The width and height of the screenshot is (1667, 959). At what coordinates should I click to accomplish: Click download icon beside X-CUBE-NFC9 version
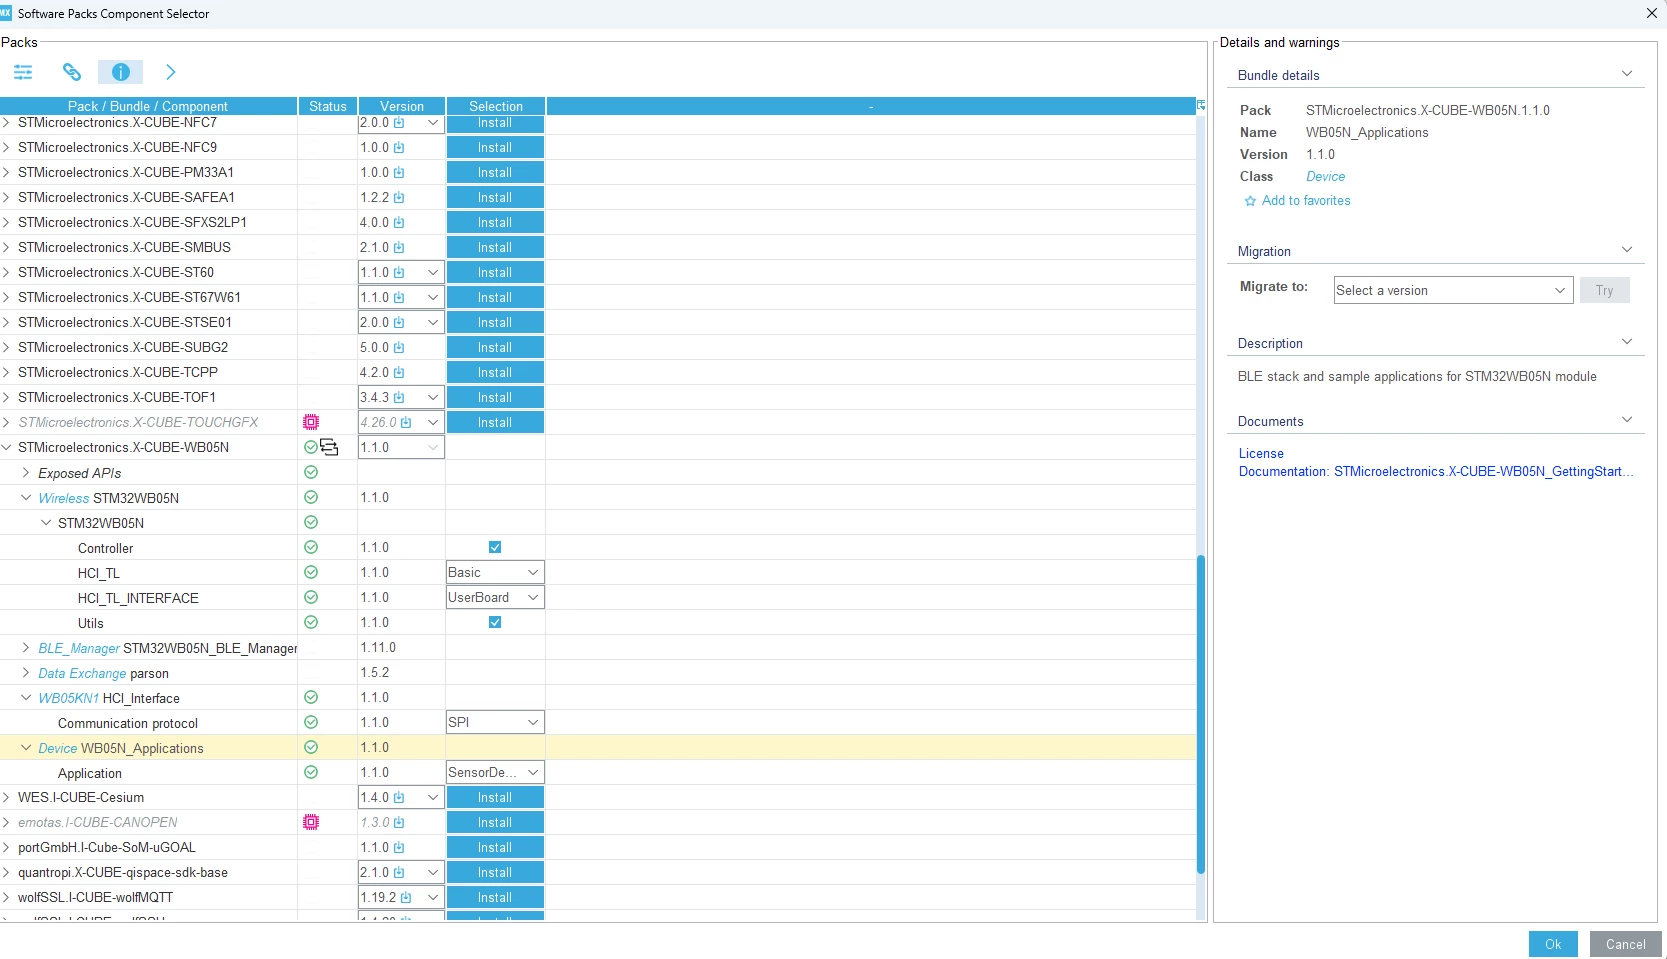click(399, 147)
